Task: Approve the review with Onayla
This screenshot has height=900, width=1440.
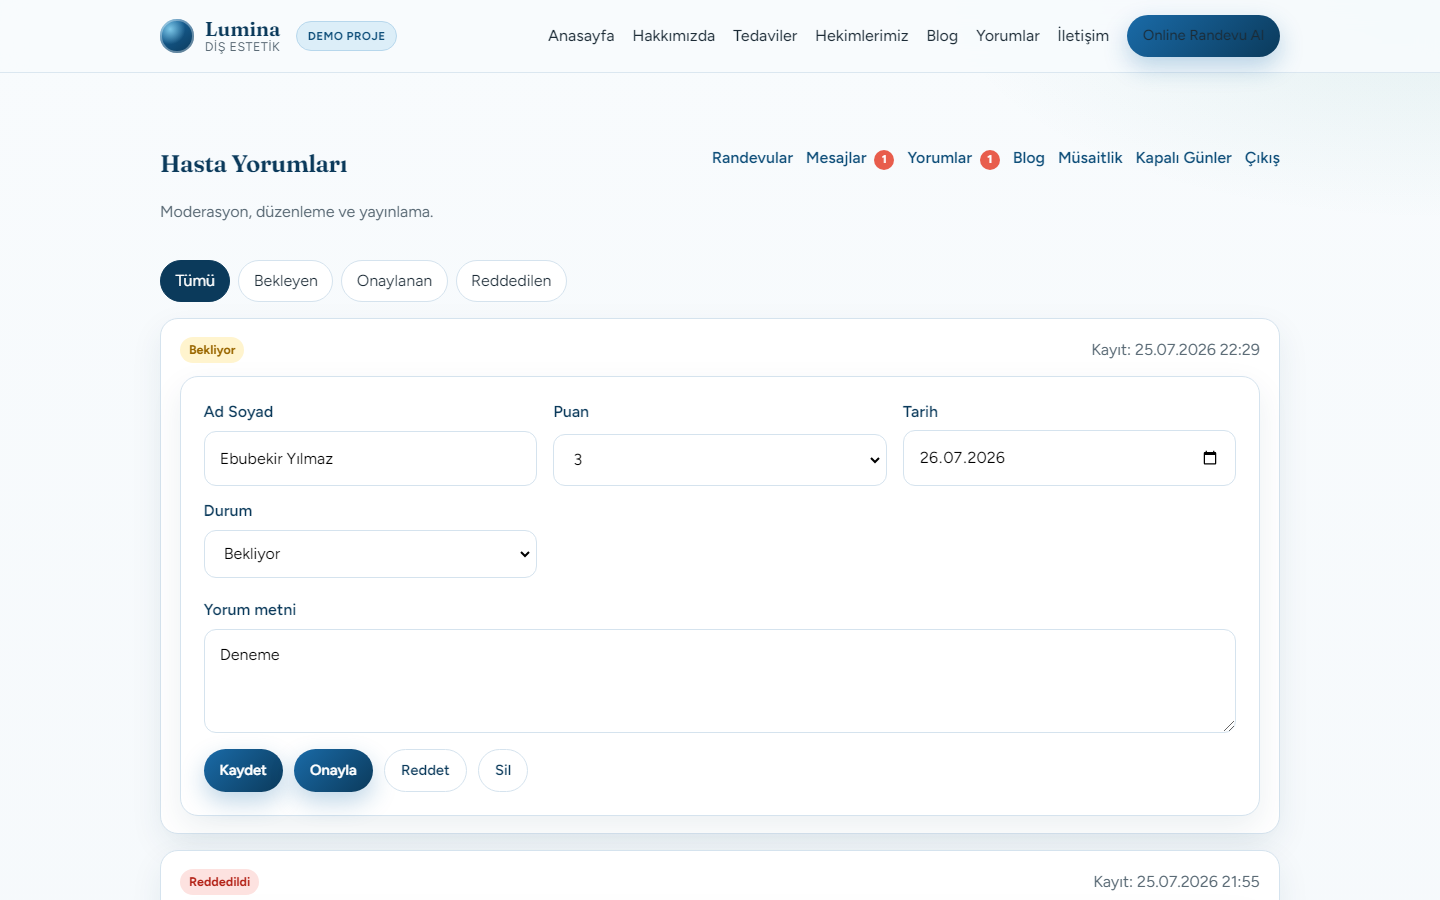Action: click(x=333, y=770)
